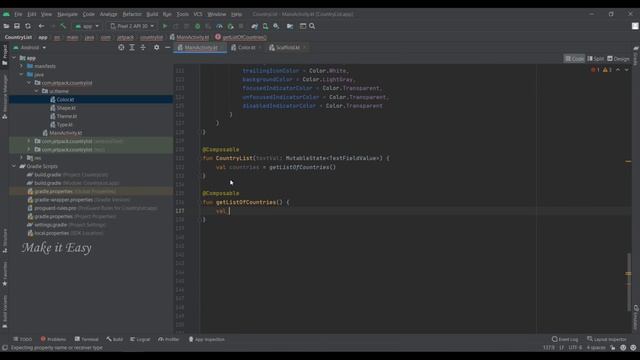
Task: Collapse the java folder
Action: coord(22,75)
